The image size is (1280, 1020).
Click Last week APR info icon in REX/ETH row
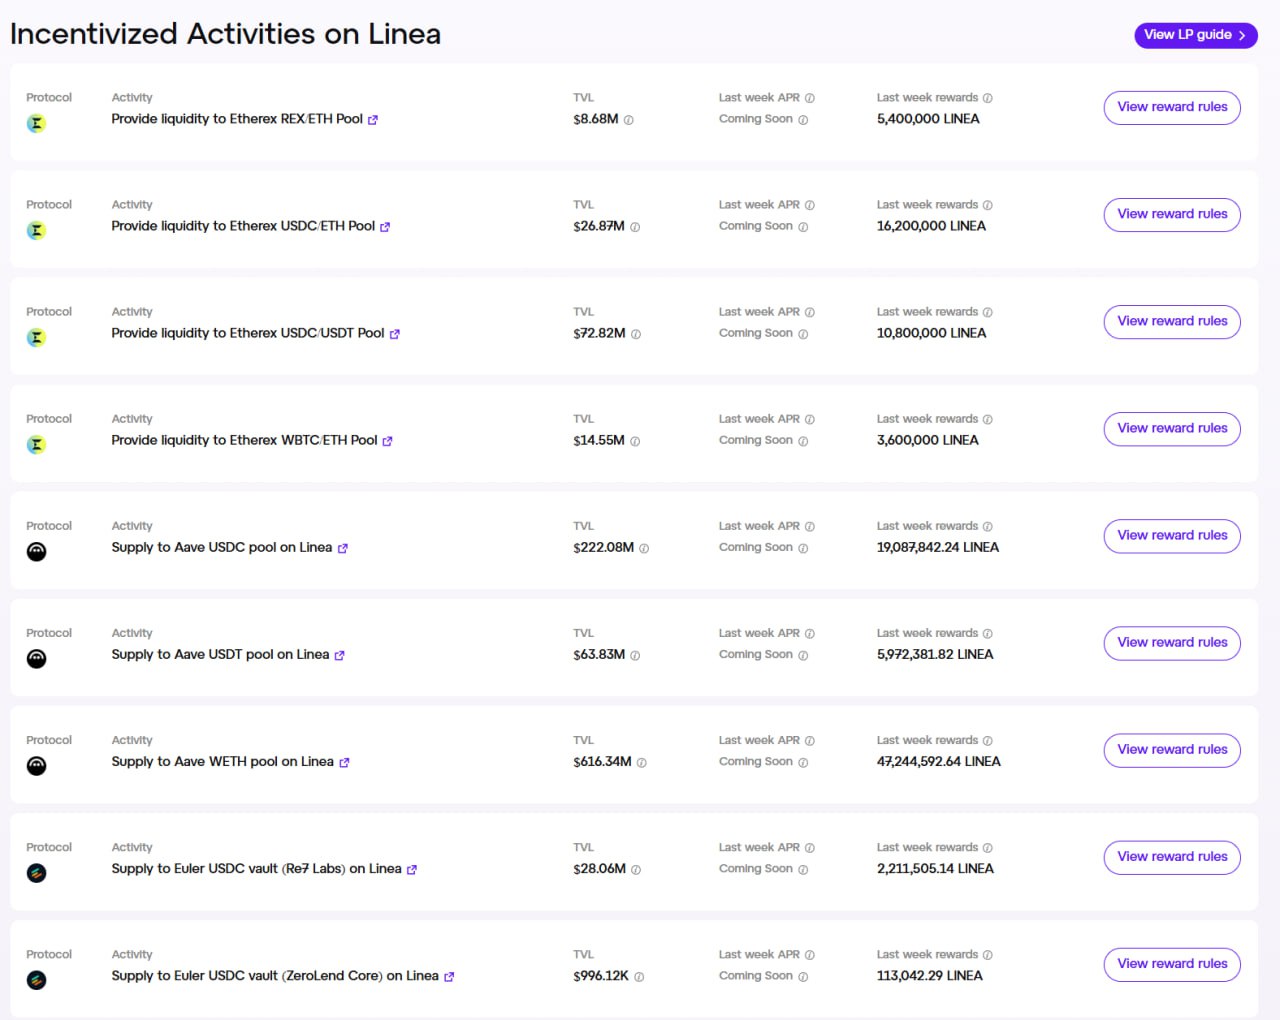[x=810, y=98]
